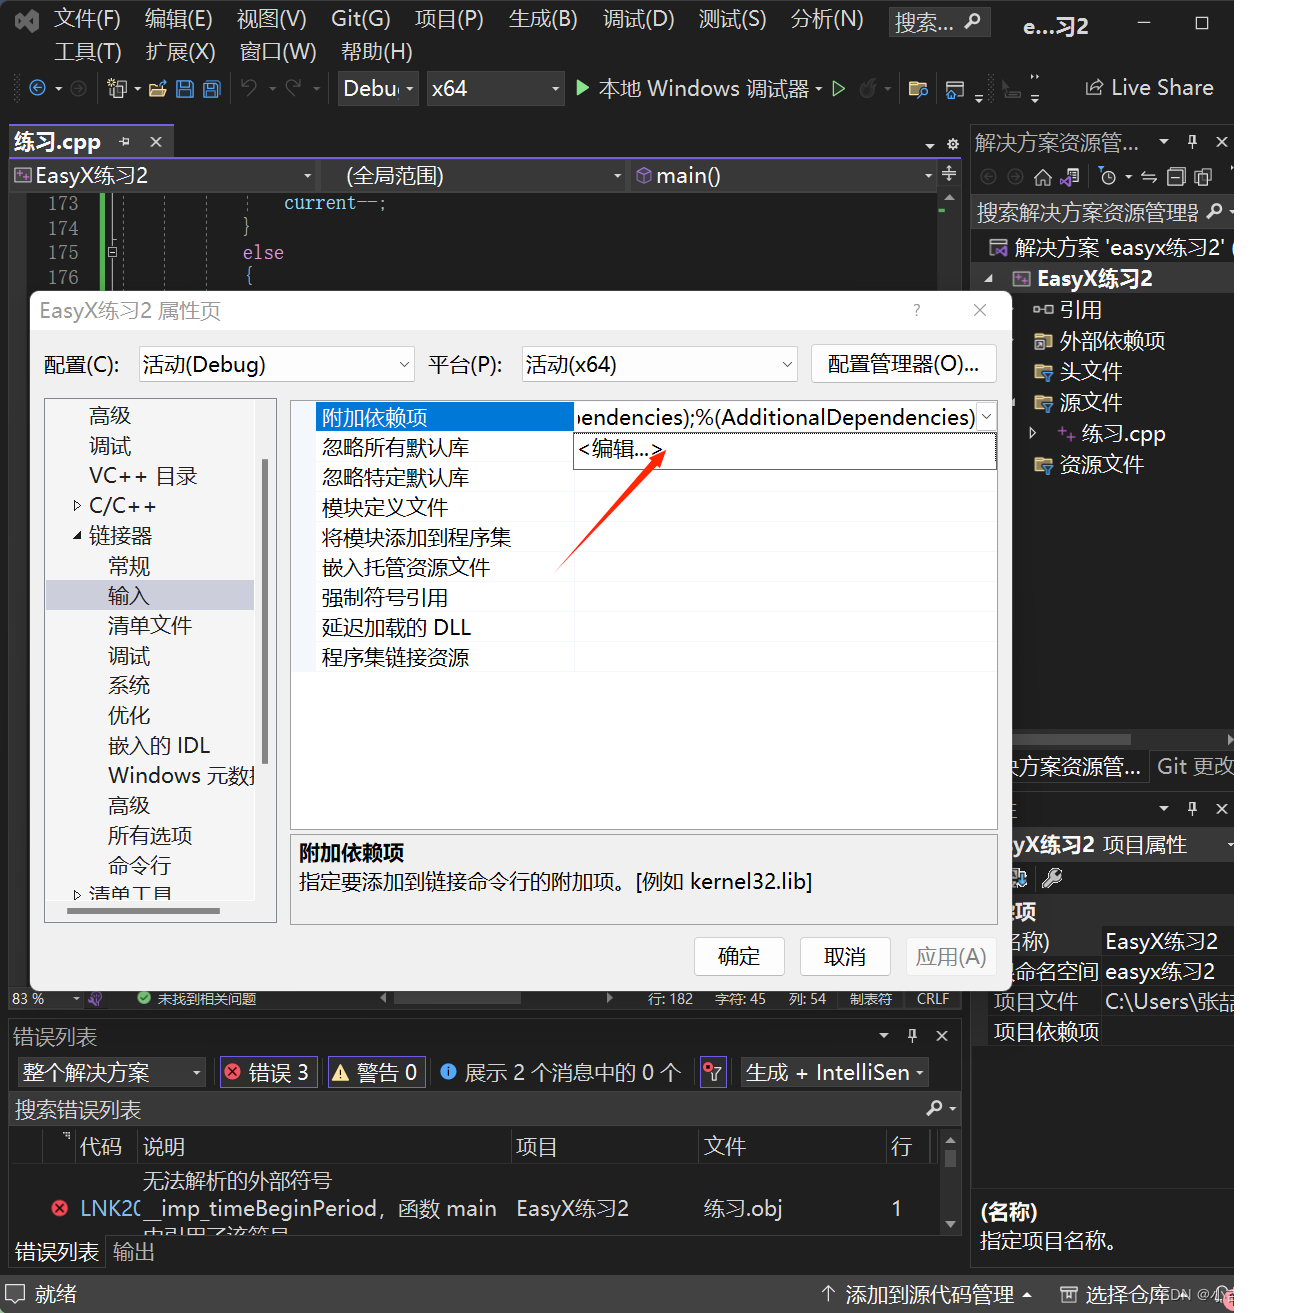
Task: Open the 配置 活动(Debug) dropdown
Action: point(276,364)
